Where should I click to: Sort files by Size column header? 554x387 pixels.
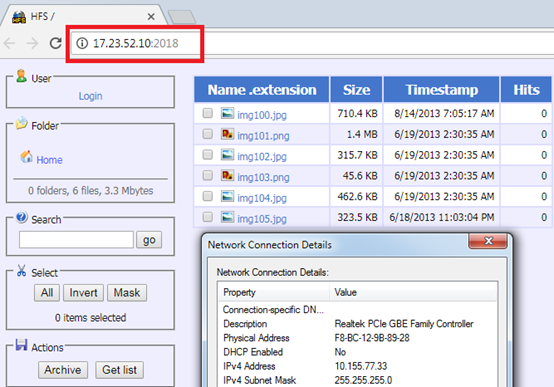356,90
